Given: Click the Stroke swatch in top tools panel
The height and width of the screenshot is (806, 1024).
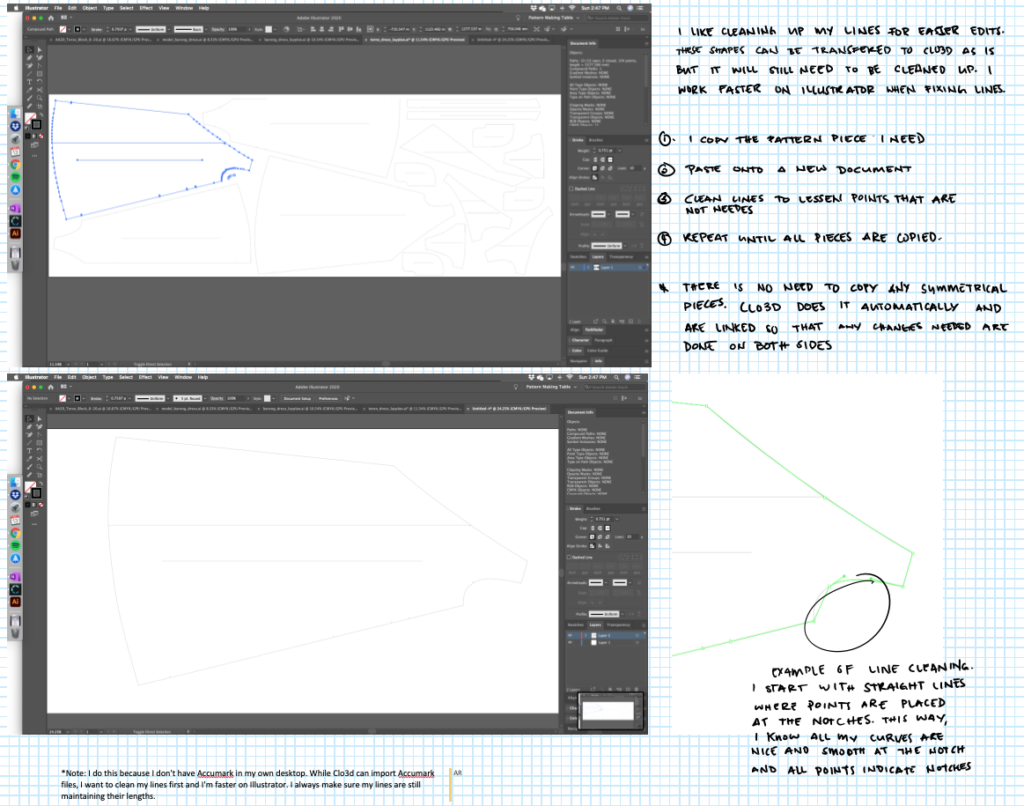Looking at the screenshot, I should (37, 124).
